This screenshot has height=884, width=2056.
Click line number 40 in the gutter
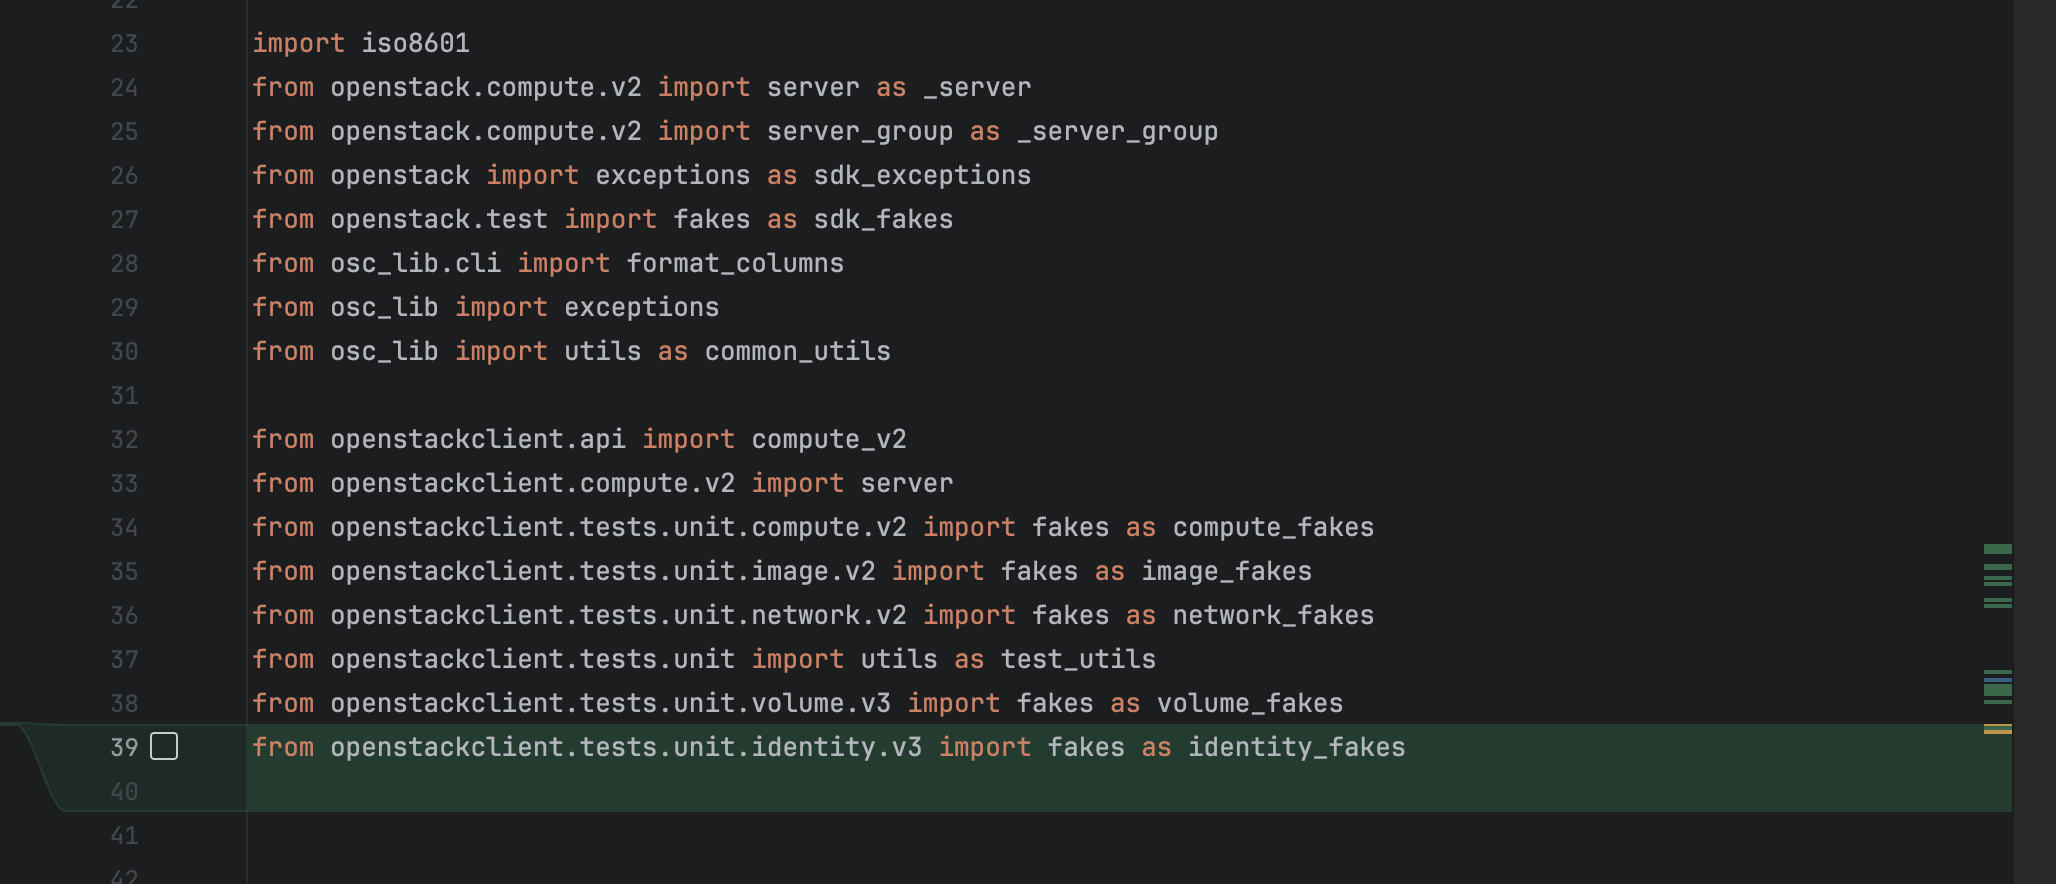[x=124, y=792]
